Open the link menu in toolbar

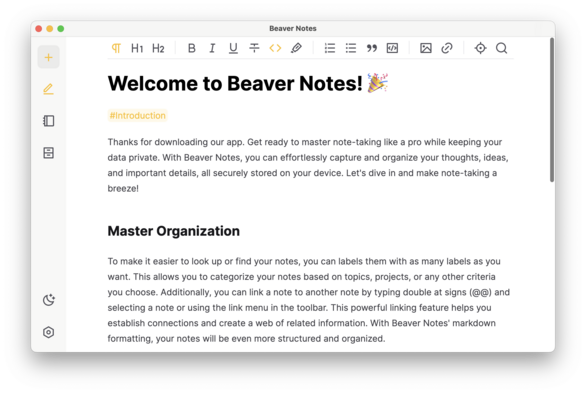click(x=447, y=48)
